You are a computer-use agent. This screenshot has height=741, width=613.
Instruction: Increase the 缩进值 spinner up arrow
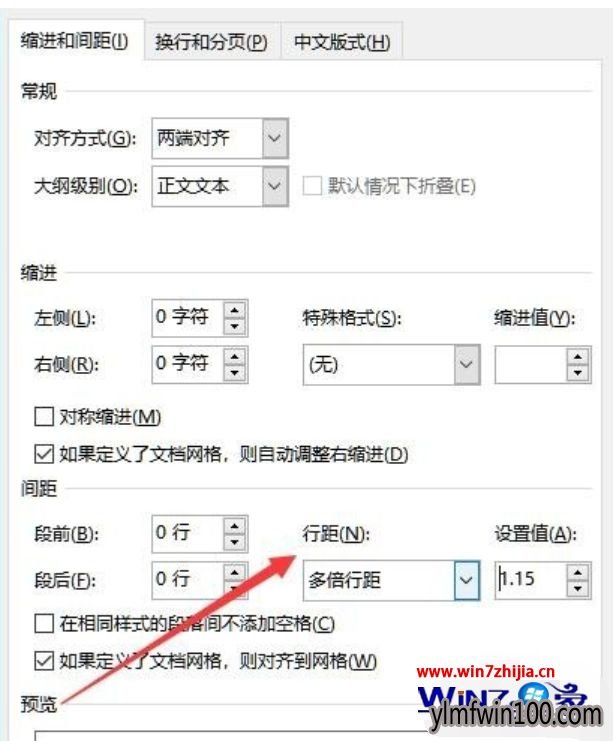578,356
